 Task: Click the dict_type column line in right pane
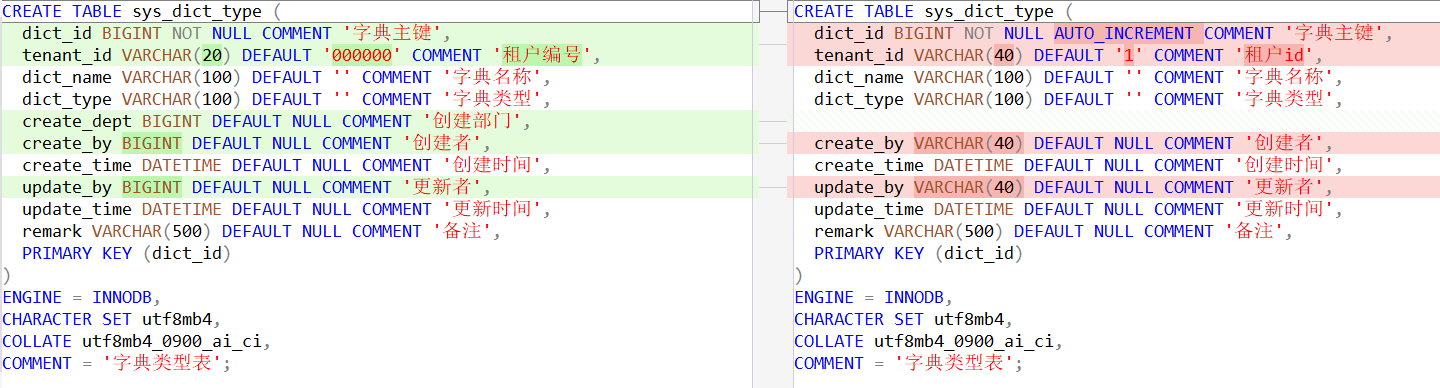(x=1079, y=99)
